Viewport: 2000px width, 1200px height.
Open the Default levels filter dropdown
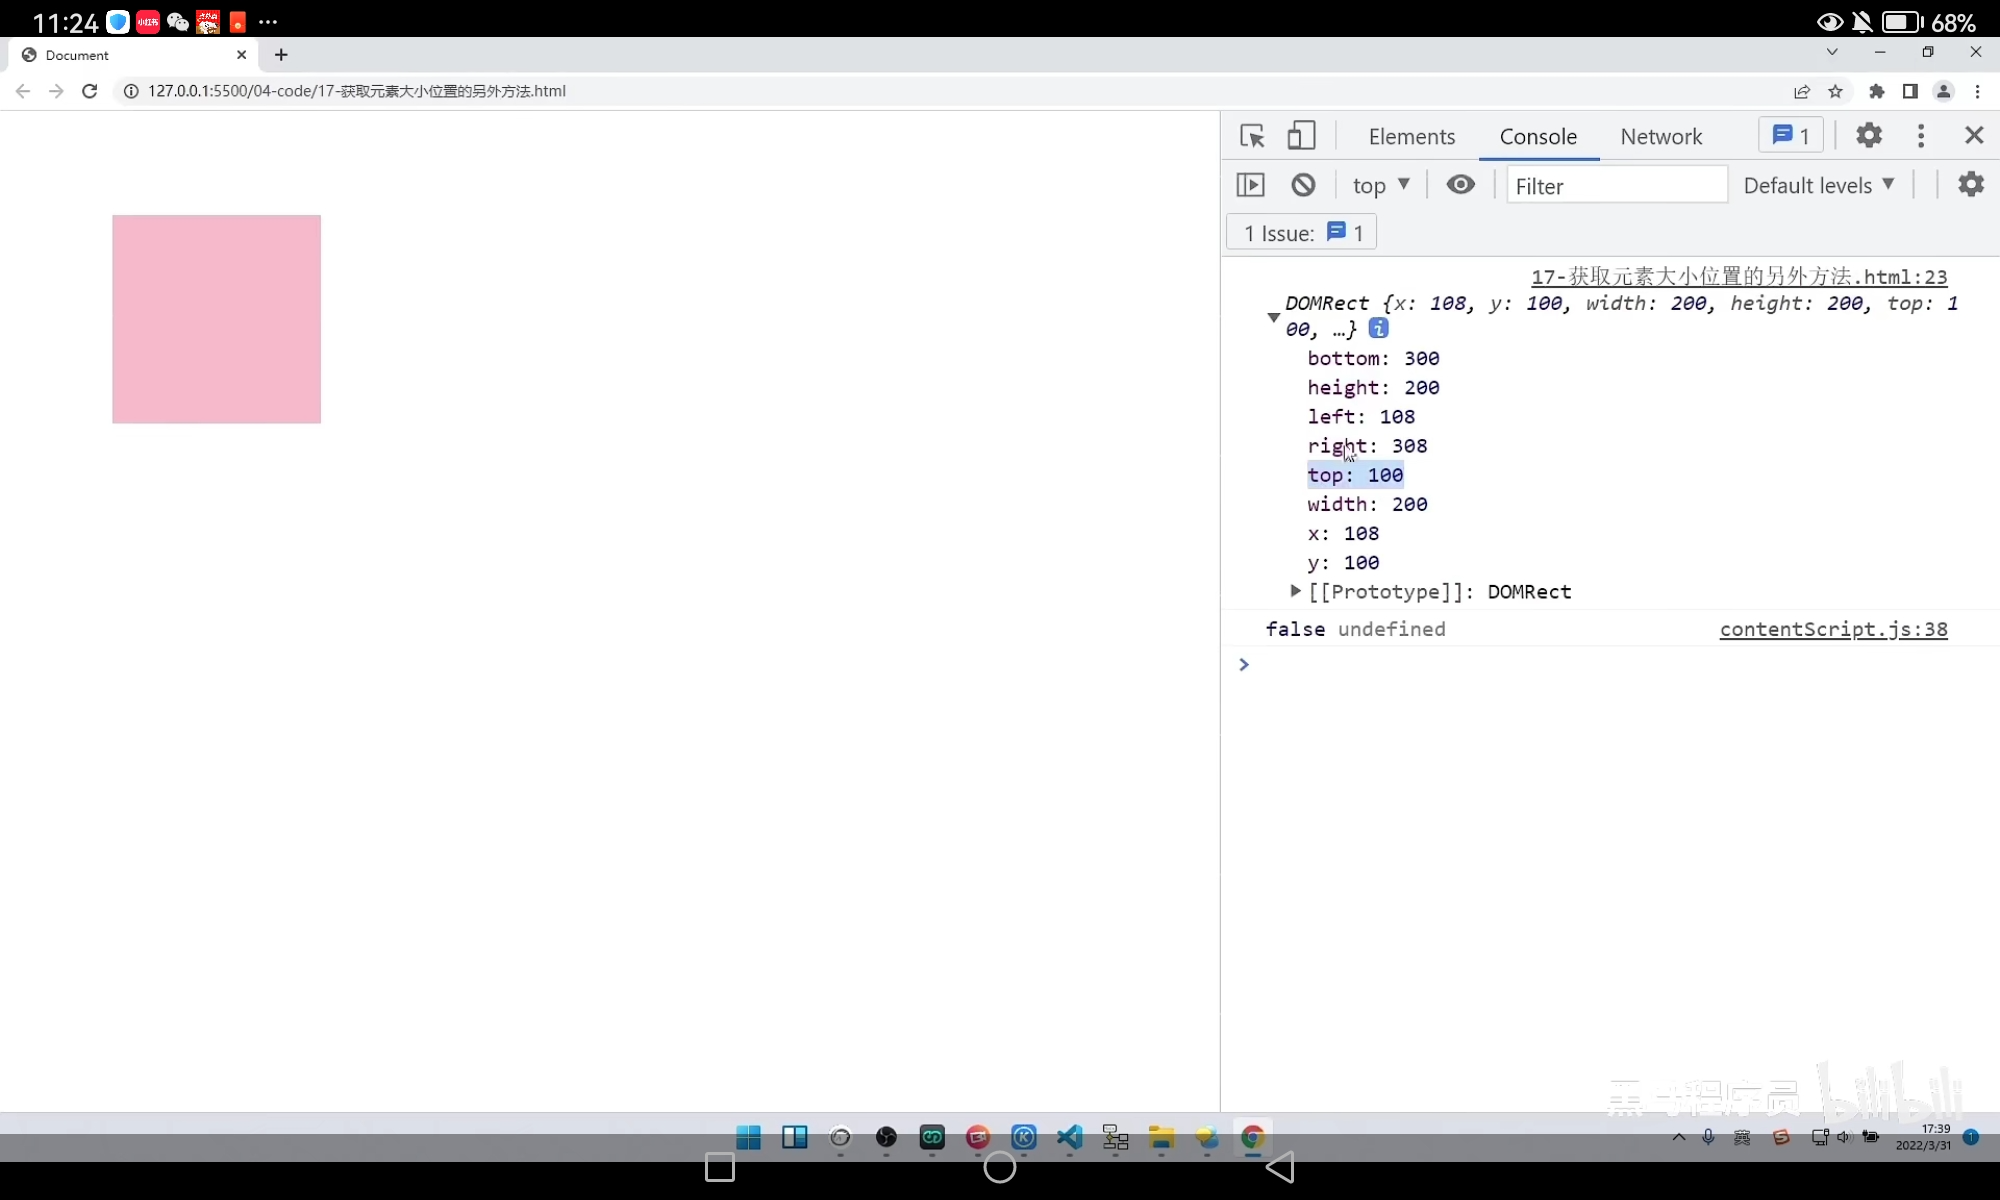(x=1818, y=184)
